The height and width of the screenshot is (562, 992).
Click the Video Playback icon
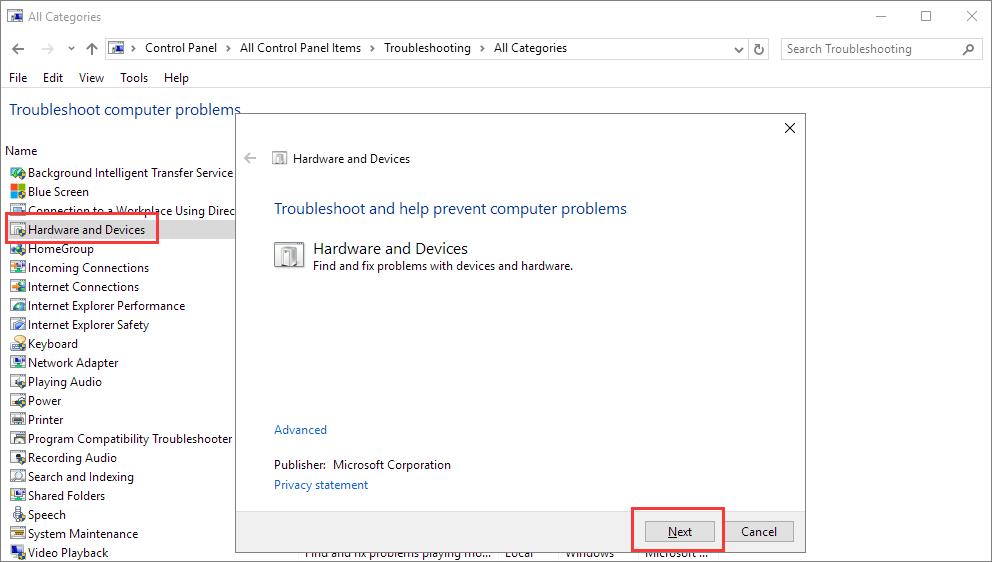(x=17, y=553)
